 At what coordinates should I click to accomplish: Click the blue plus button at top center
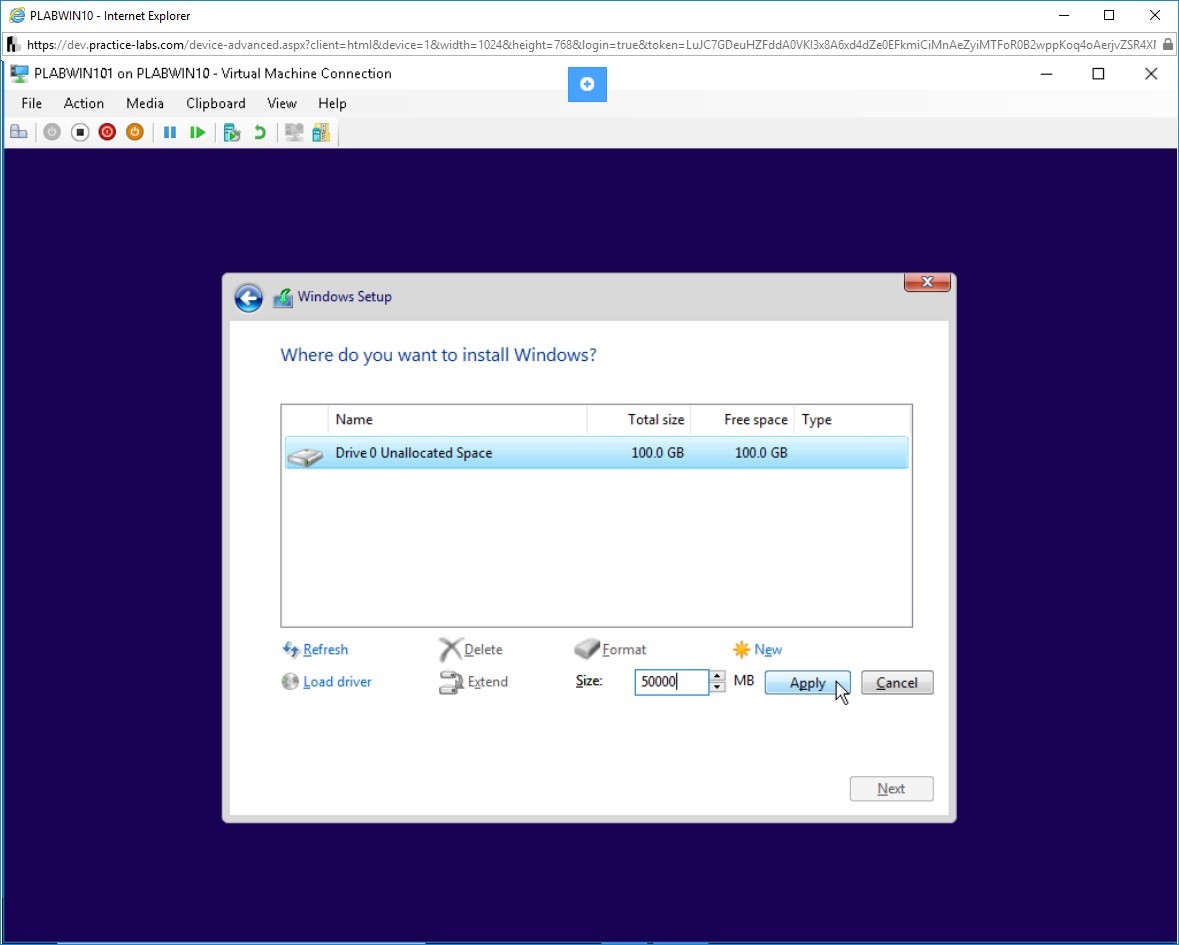(x=587, y=84)
